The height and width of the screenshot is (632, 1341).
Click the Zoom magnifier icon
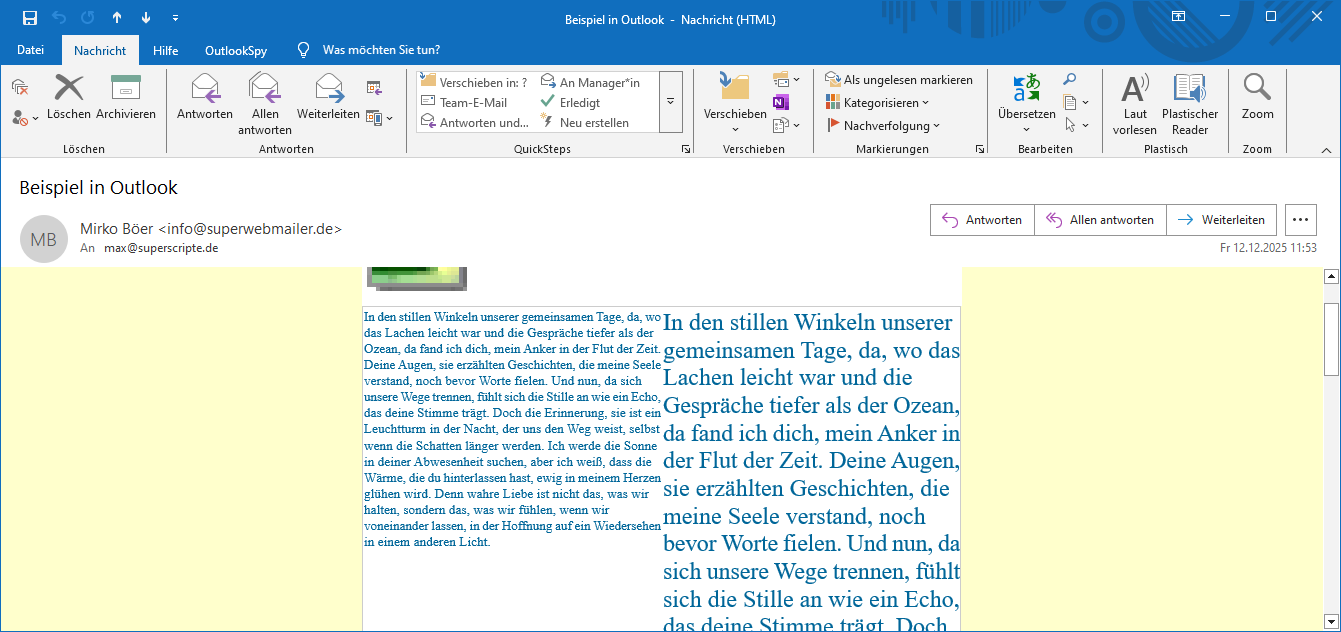(1257, 89)
